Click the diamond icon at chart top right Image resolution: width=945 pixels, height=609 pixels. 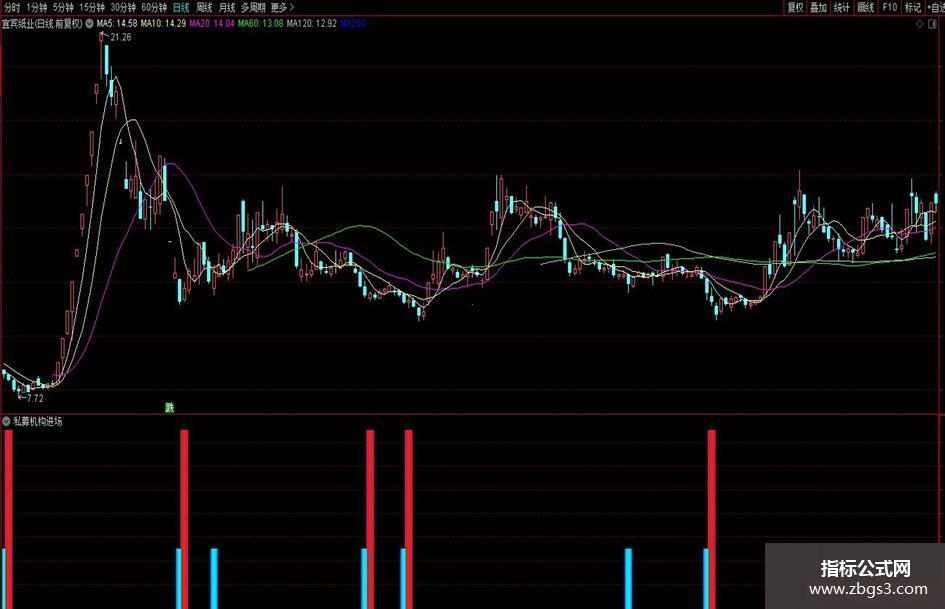pos(920,24)
